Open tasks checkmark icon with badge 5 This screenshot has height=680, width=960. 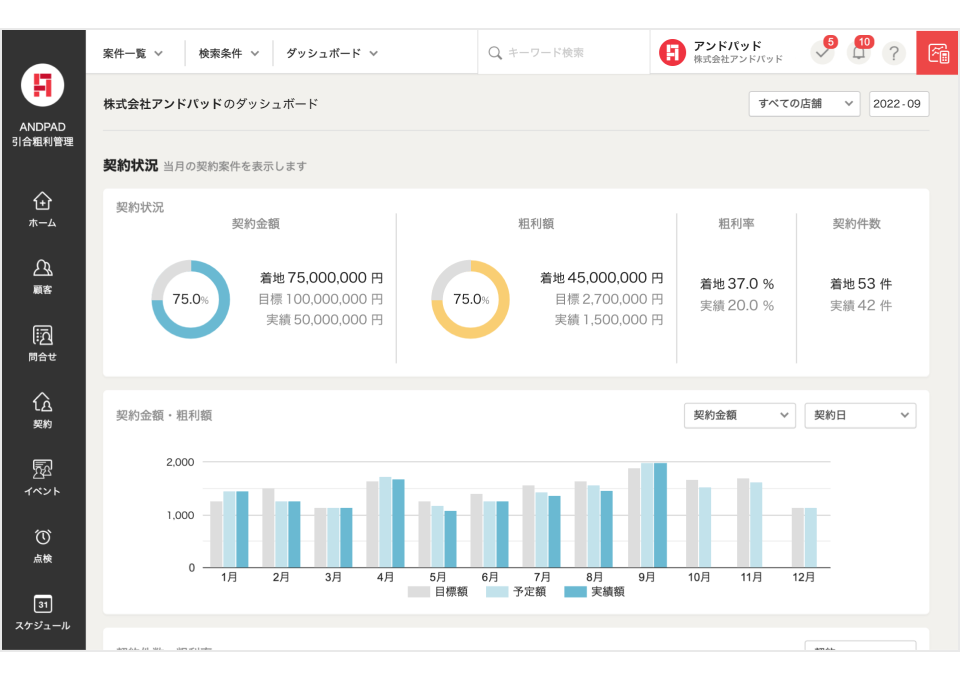822,53
